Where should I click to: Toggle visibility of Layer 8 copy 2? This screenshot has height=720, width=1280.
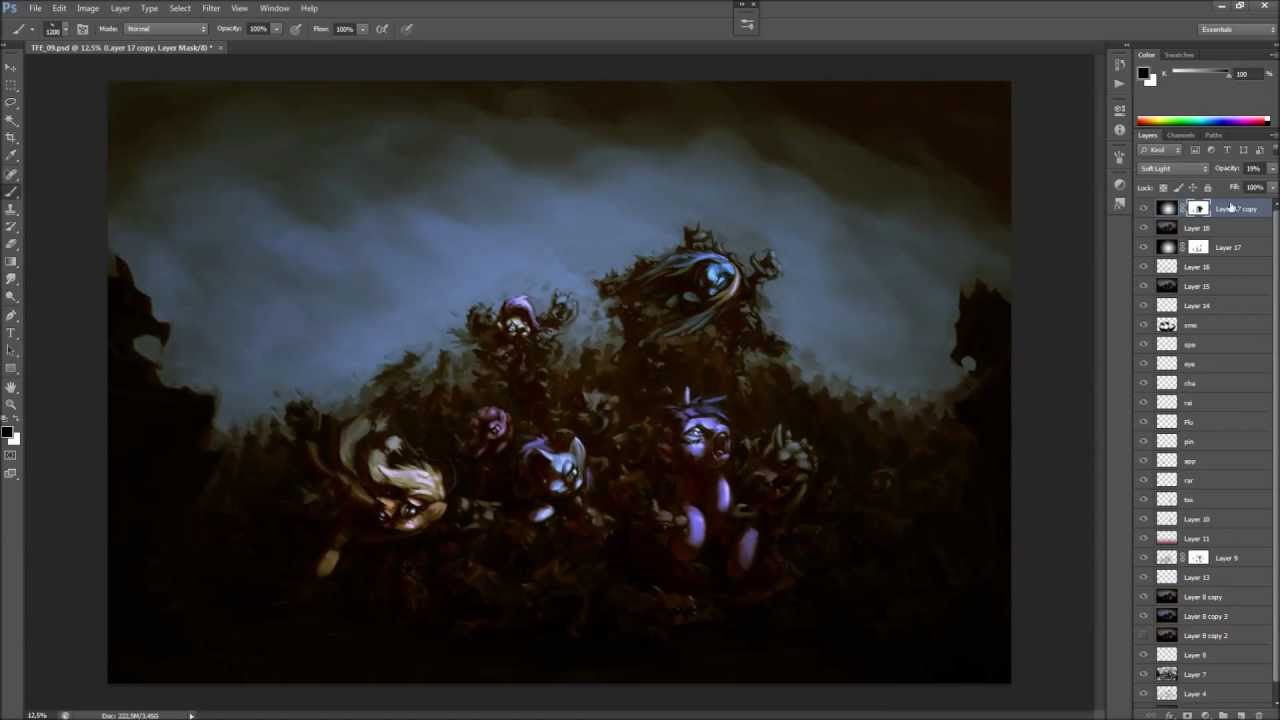(x=1144, y=636)
